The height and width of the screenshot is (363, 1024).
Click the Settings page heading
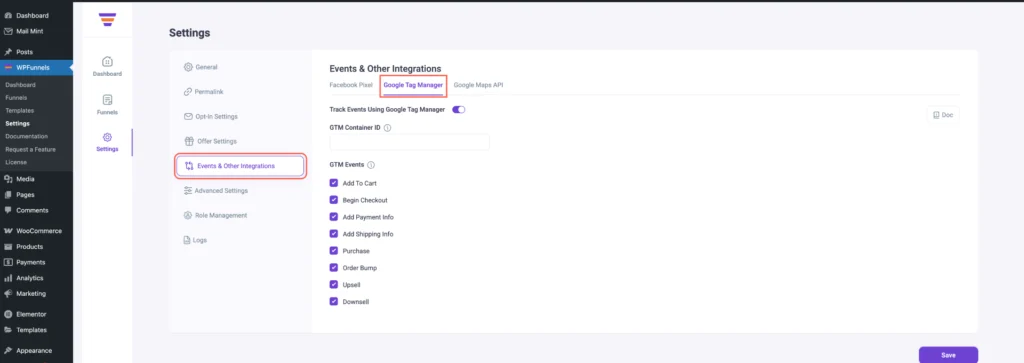coord(189,33)
